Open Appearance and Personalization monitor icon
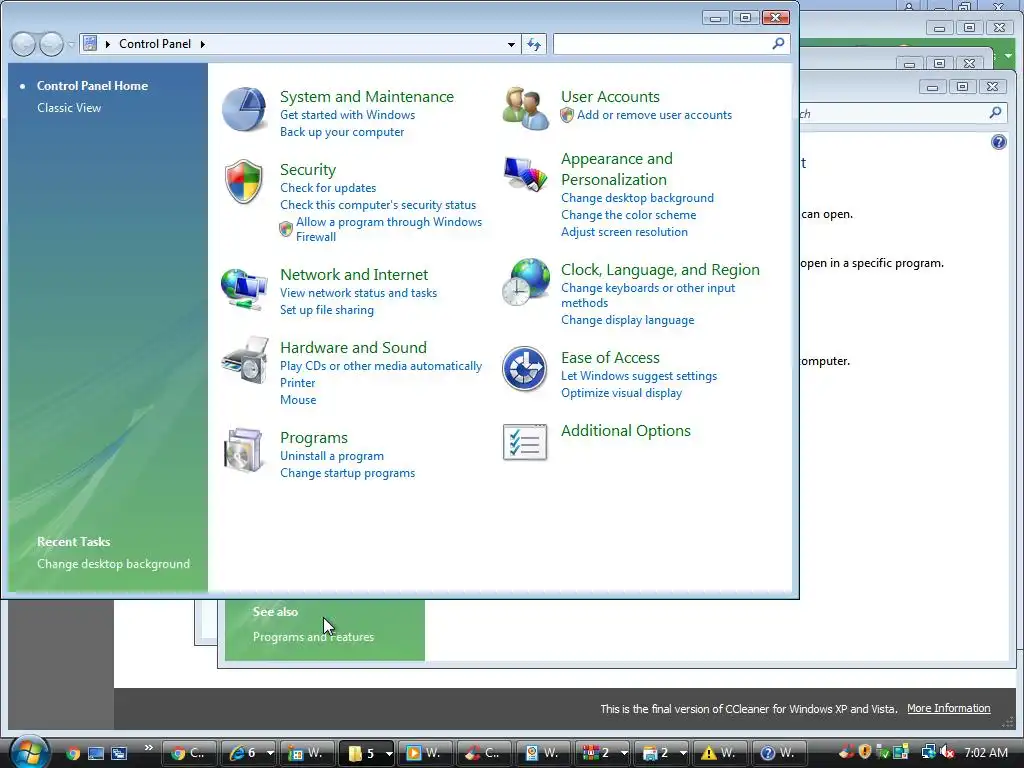The height and width of the screenshot is (768, 1024). point(525,174)
